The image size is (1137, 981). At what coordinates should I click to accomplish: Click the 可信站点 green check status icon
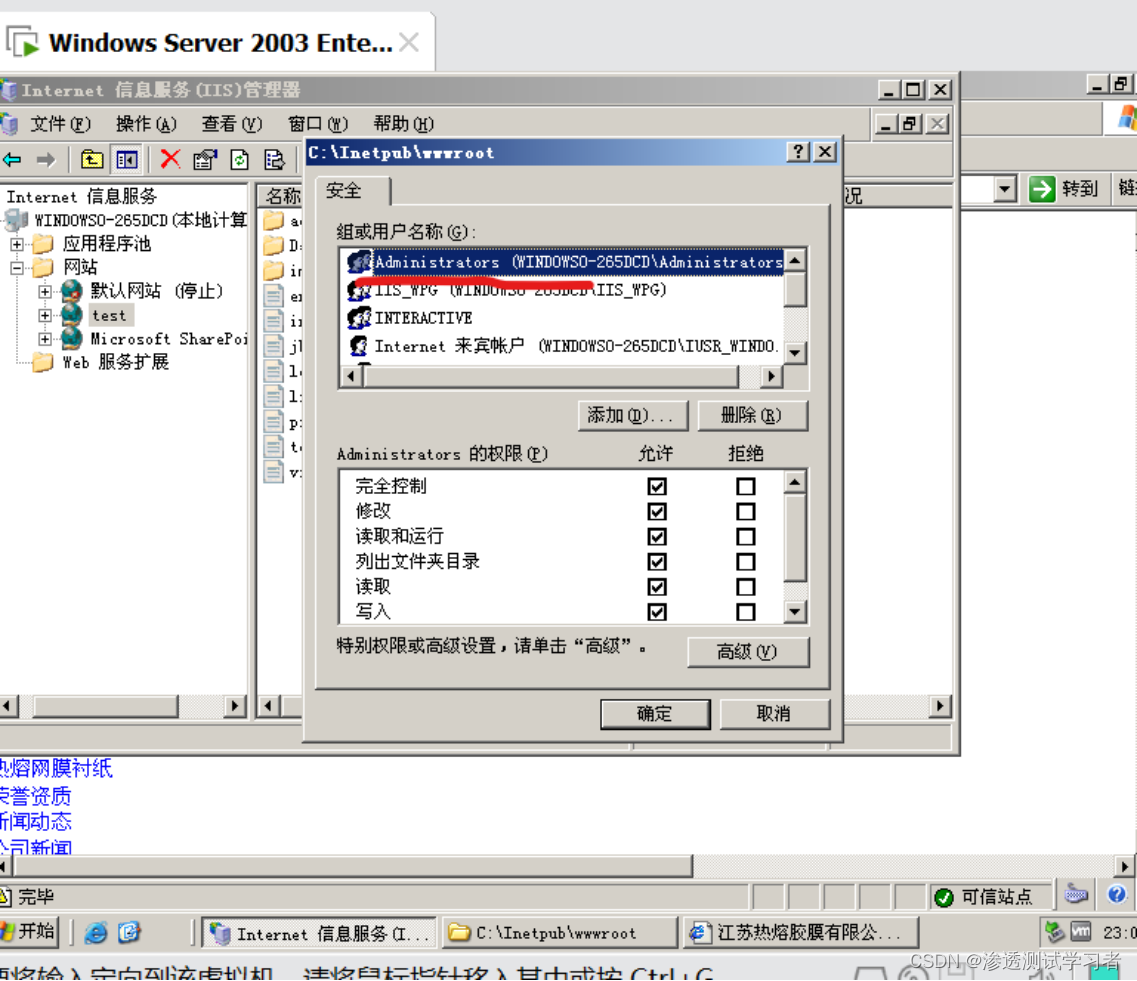[x=944, y=898]
